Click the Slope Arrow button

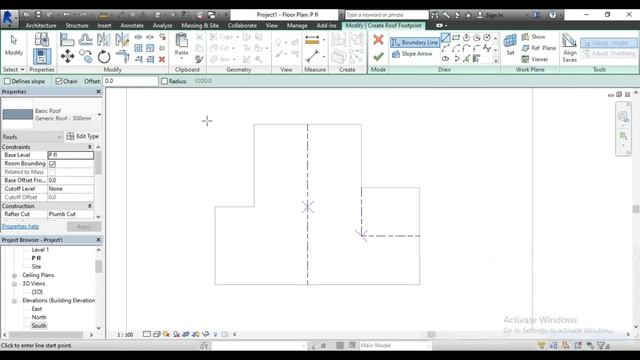click(x=411, y=54)
